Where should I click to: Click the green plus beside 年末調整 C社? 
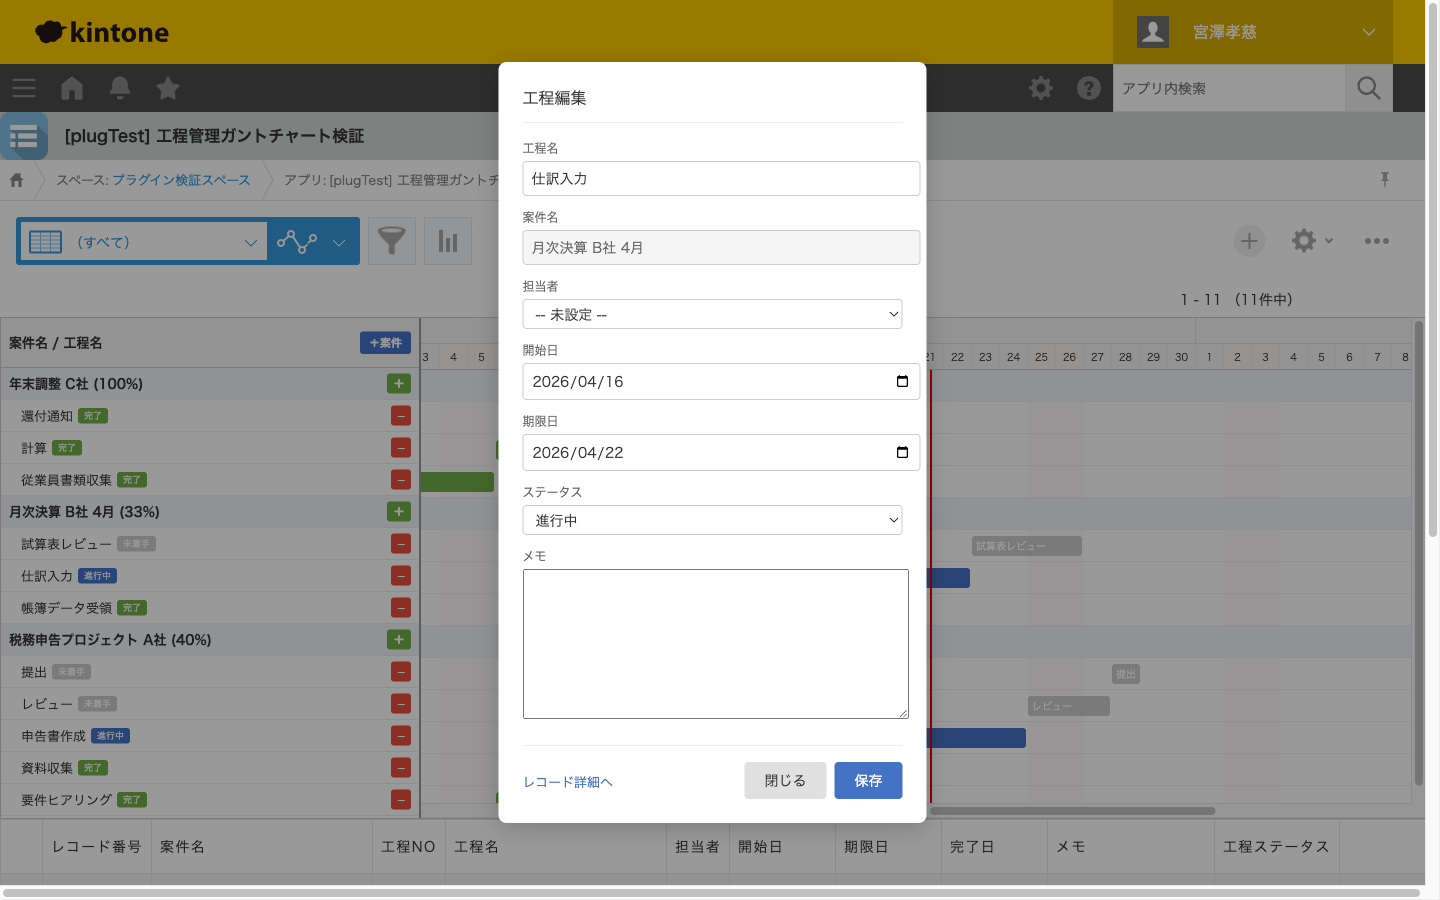click(x=399, y=384)
